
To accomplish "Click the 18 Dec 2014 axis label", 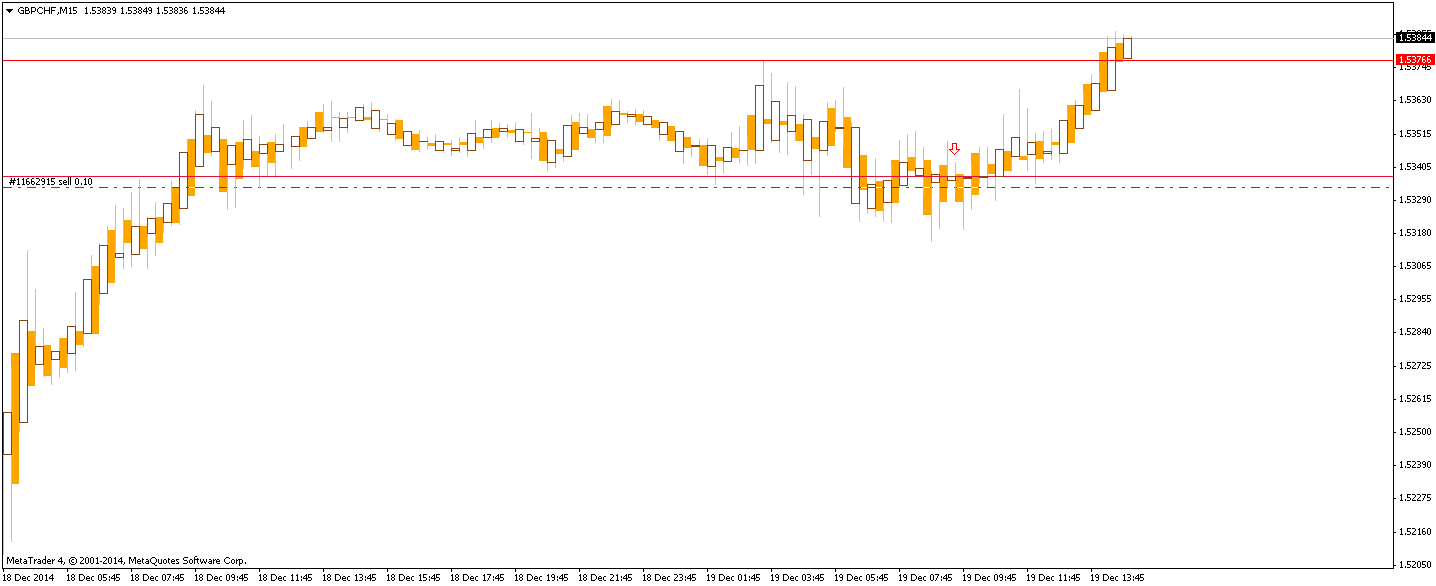I will pyautogui.click(x=27, y=577).
